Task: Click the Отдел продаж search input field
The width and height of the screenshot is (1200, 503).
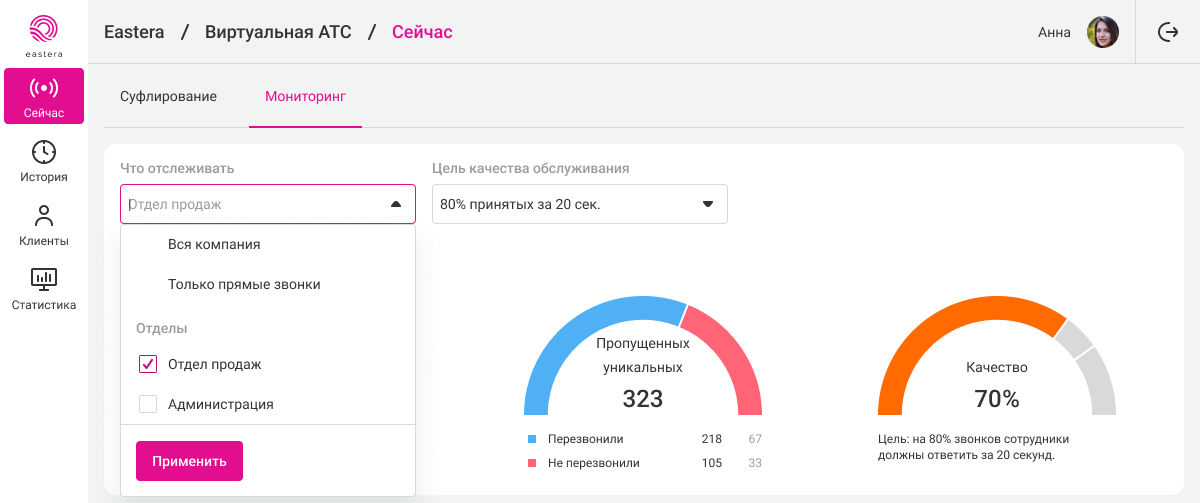Action: click(250, 204)
